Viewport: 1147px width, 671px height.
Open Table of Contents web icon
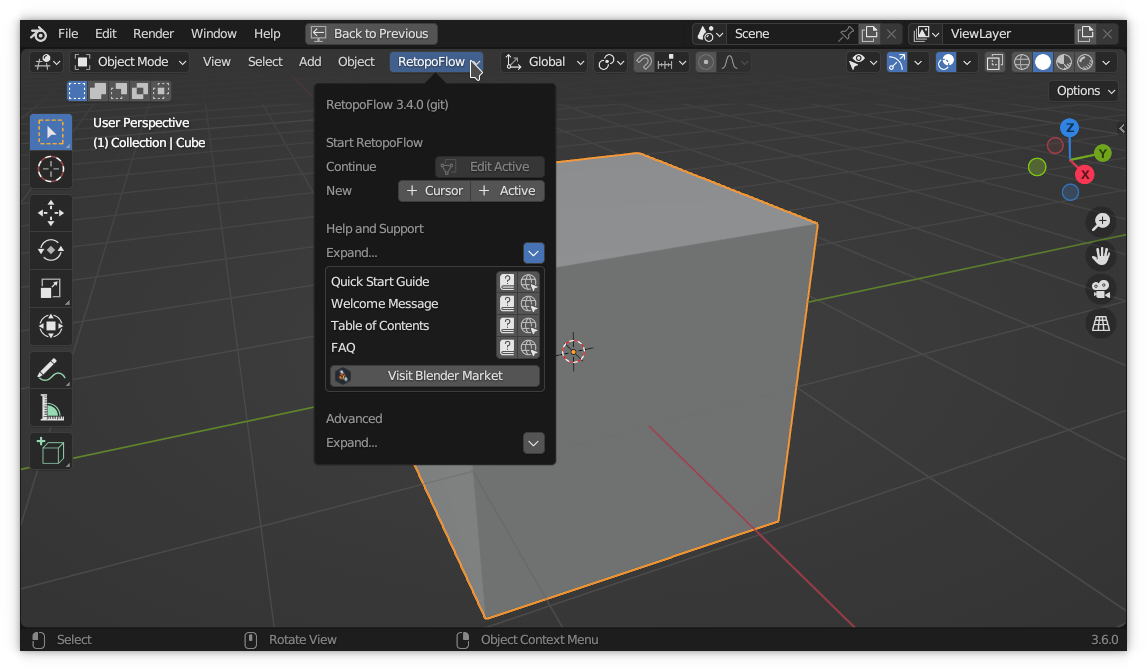[529, 326]
